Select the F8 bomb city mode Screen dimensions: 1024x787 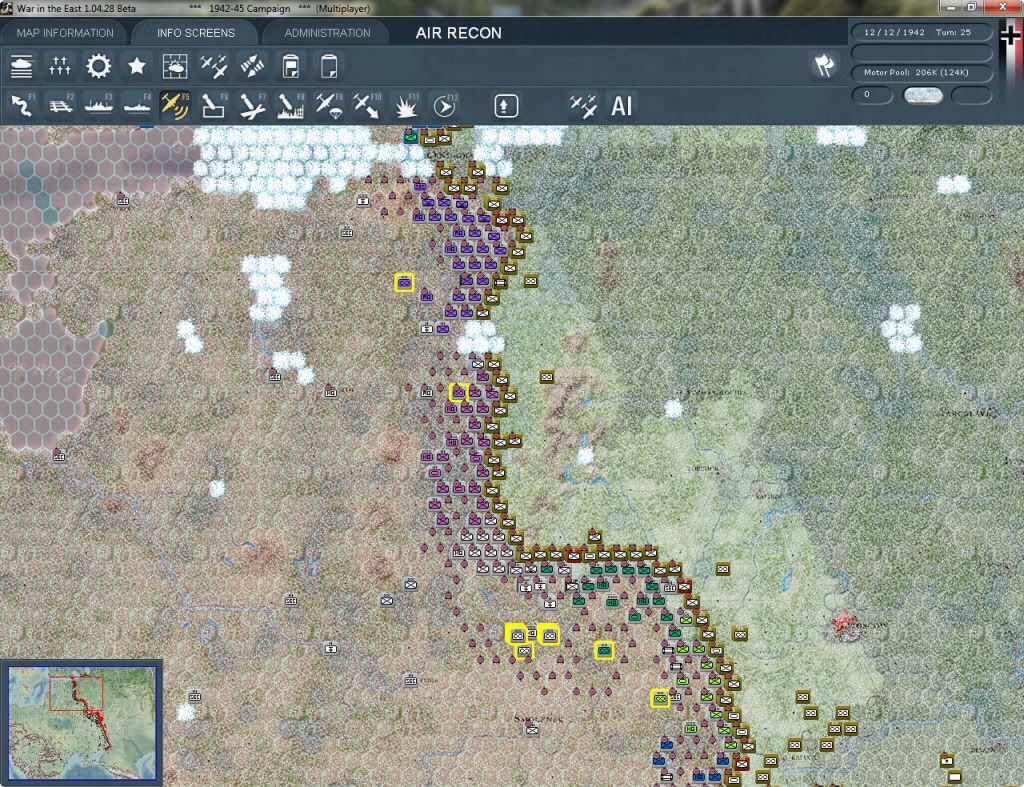pos(291,106)
